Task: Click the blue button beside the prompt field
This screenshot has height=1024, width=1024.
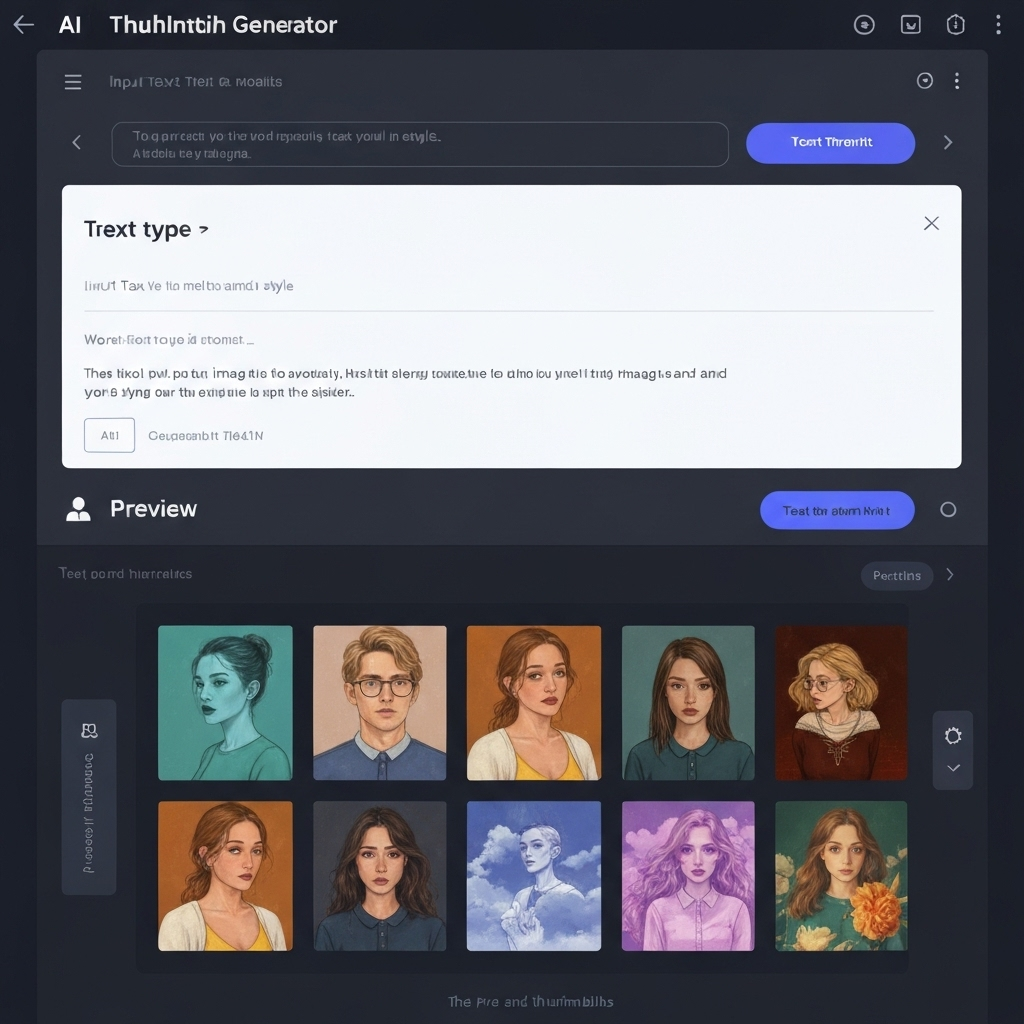Action: tap(830, 143)
